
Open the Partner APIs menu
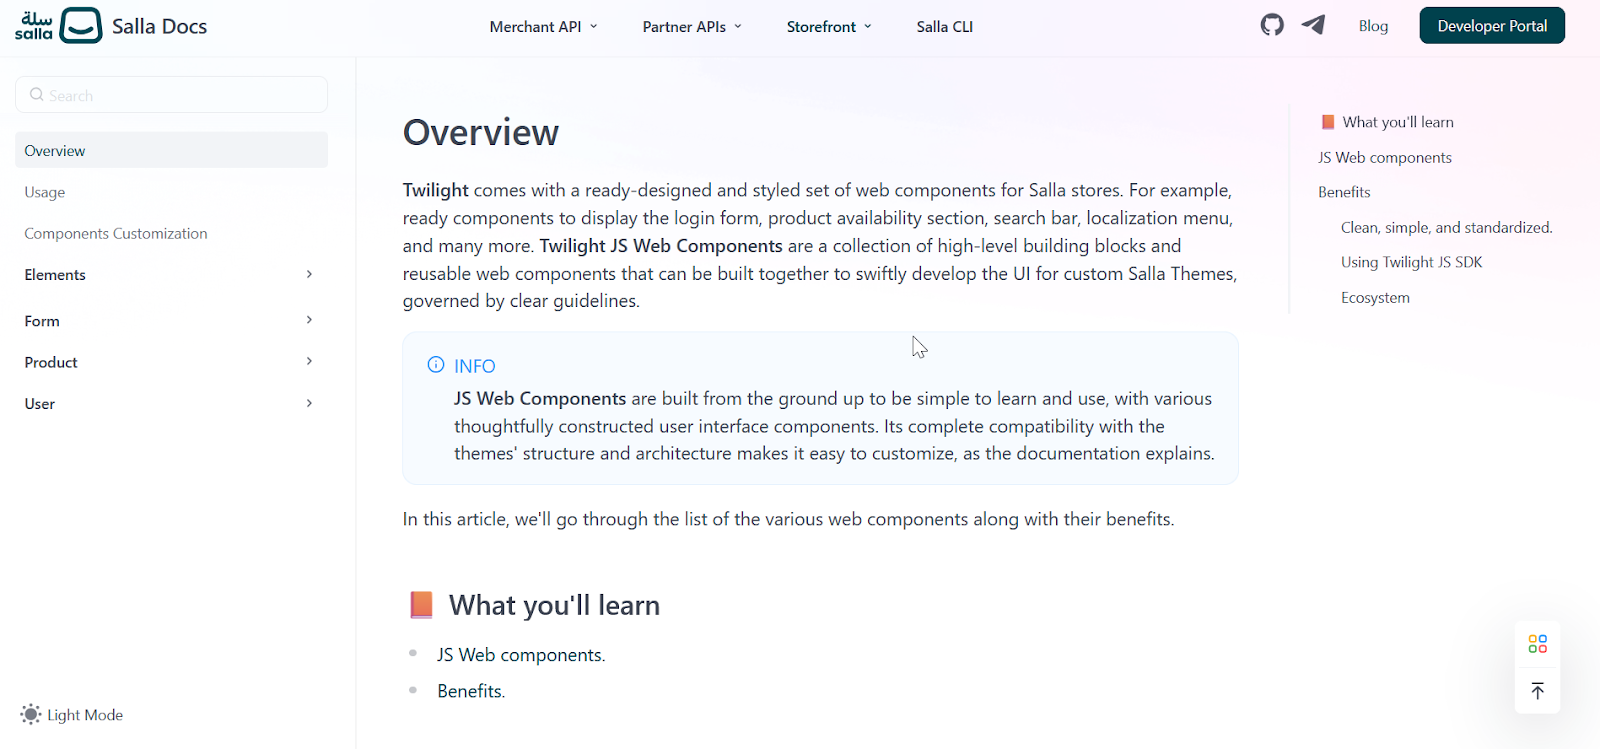coord(692,27)
